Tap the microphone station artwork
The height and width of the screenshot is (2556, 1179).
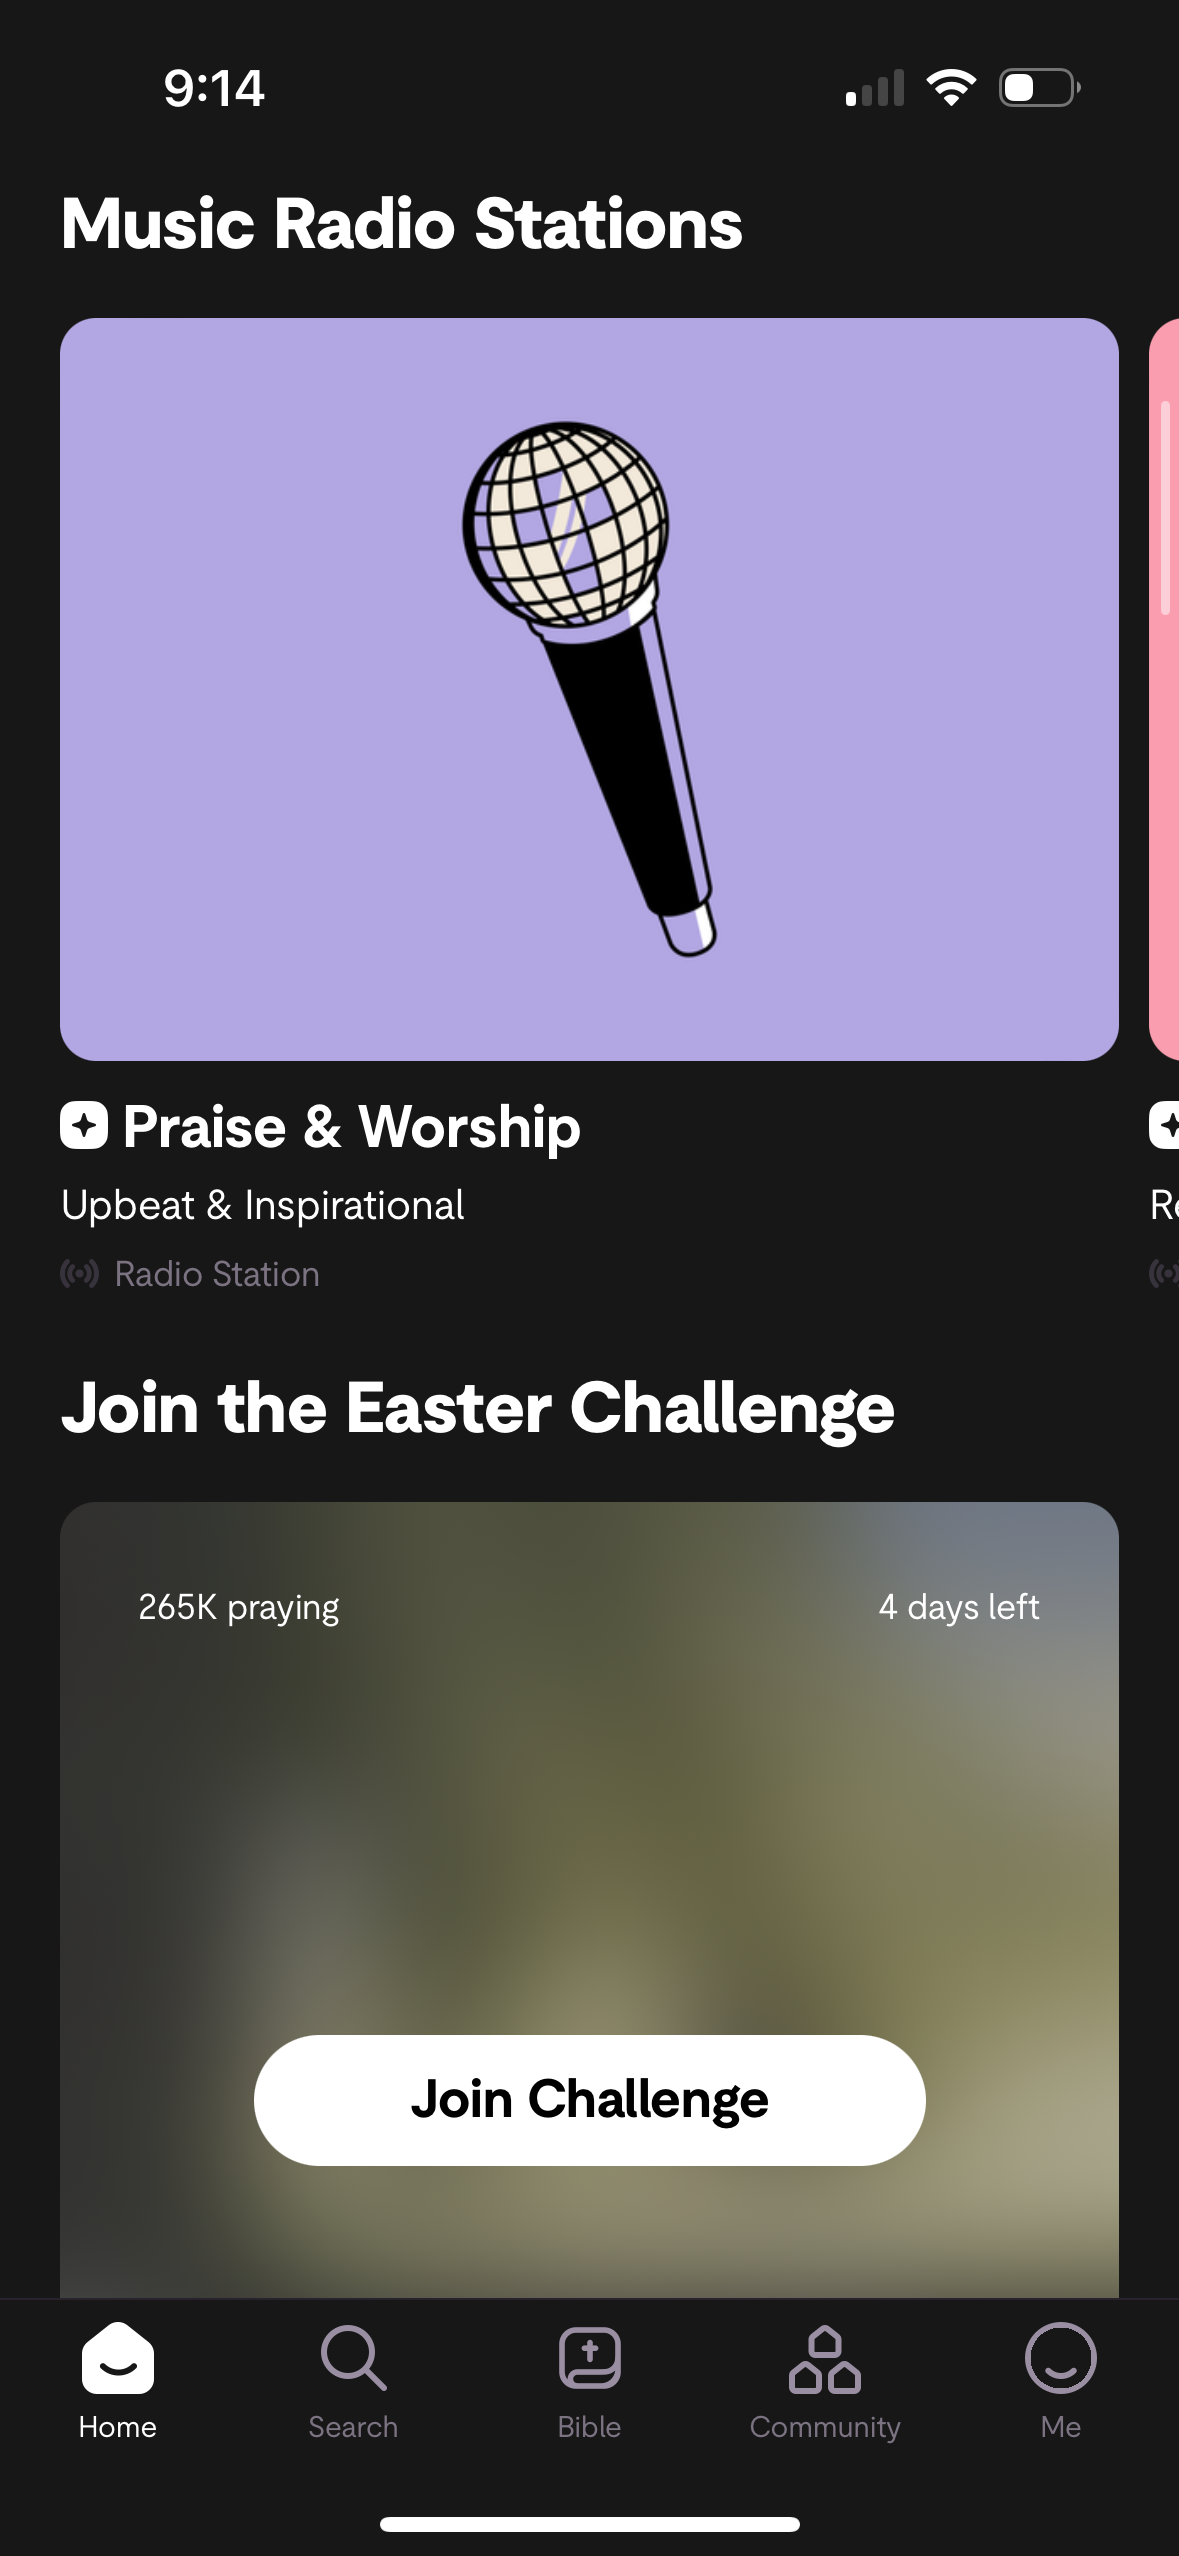[x=589, y=689]
